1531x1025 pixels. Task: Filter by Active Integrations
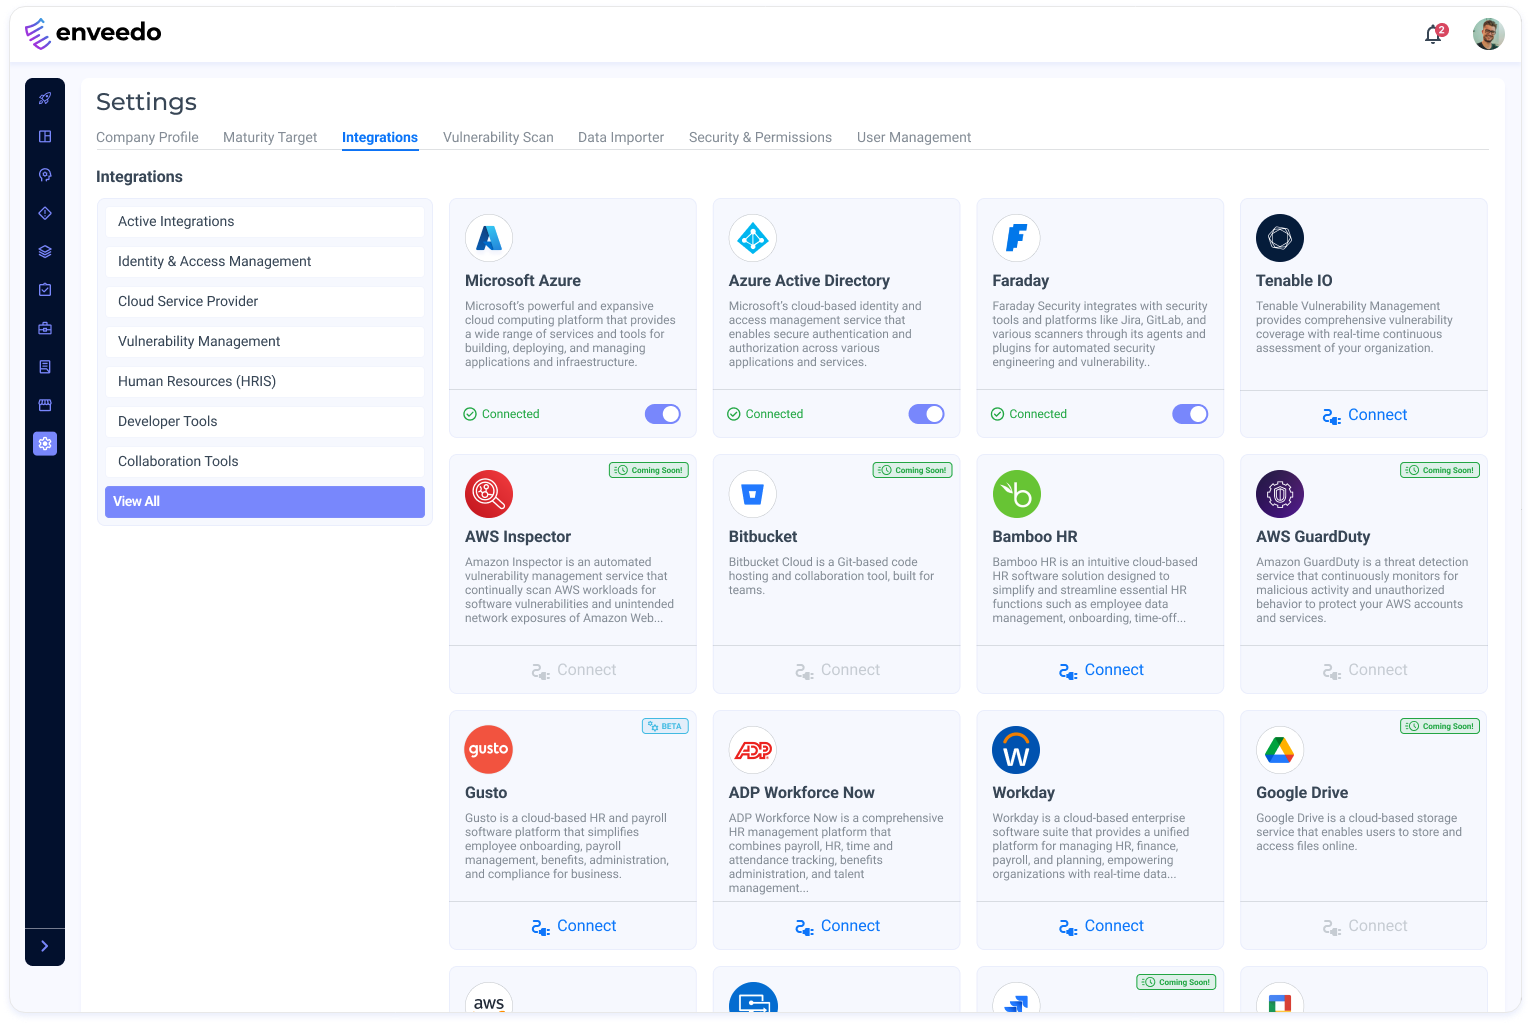coord(265,222)
